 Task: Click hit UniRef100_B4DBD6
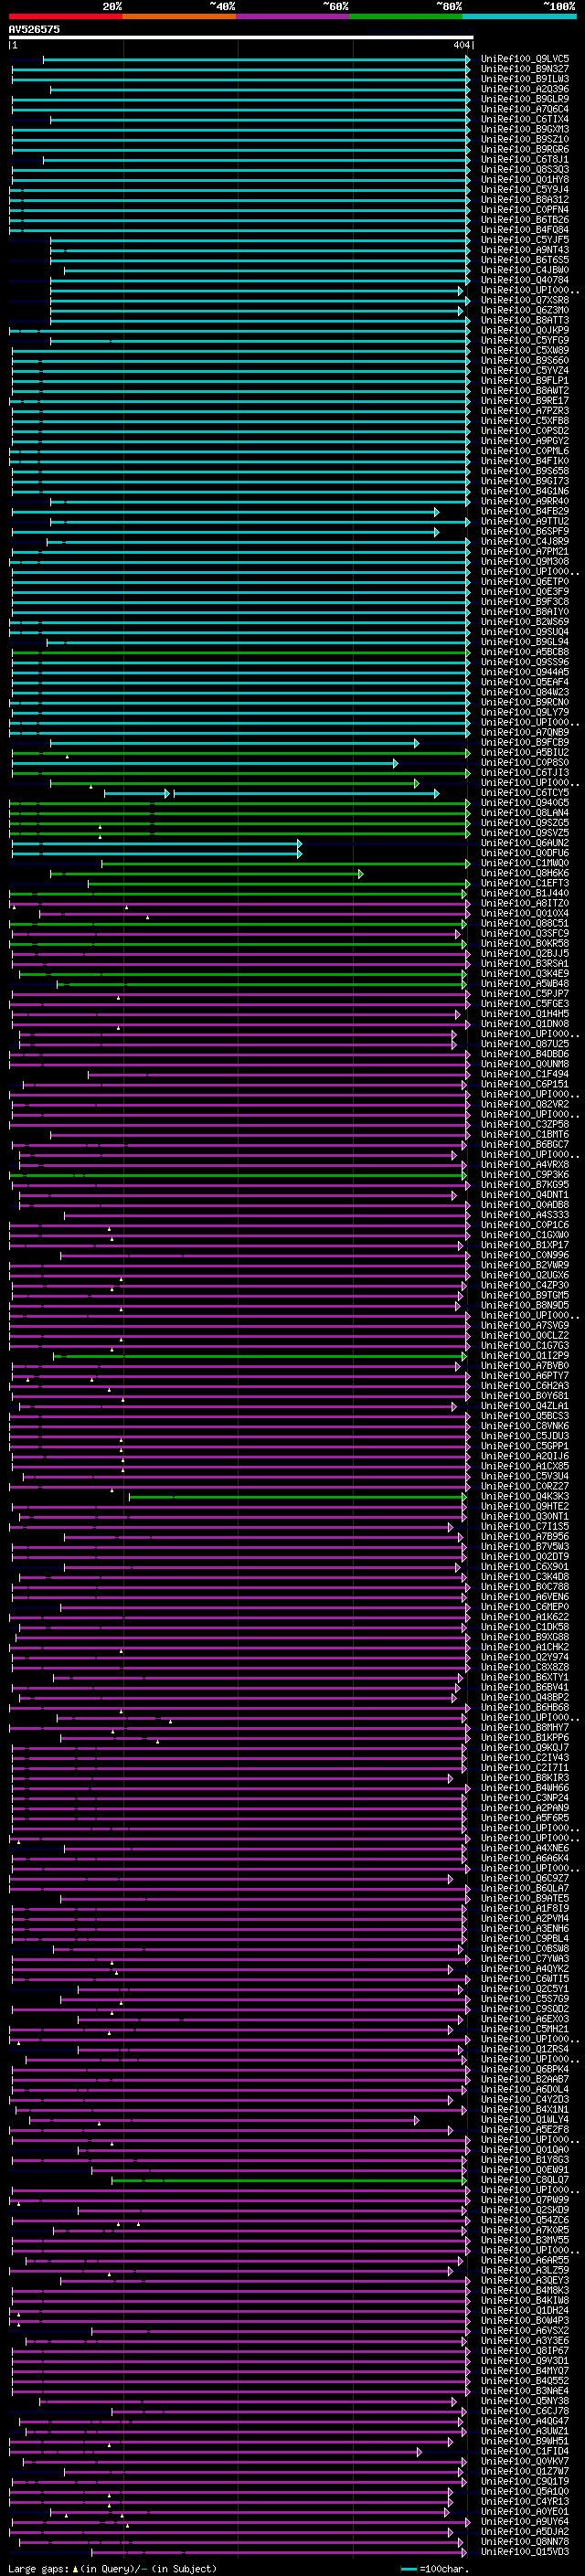click(525, 1053)
